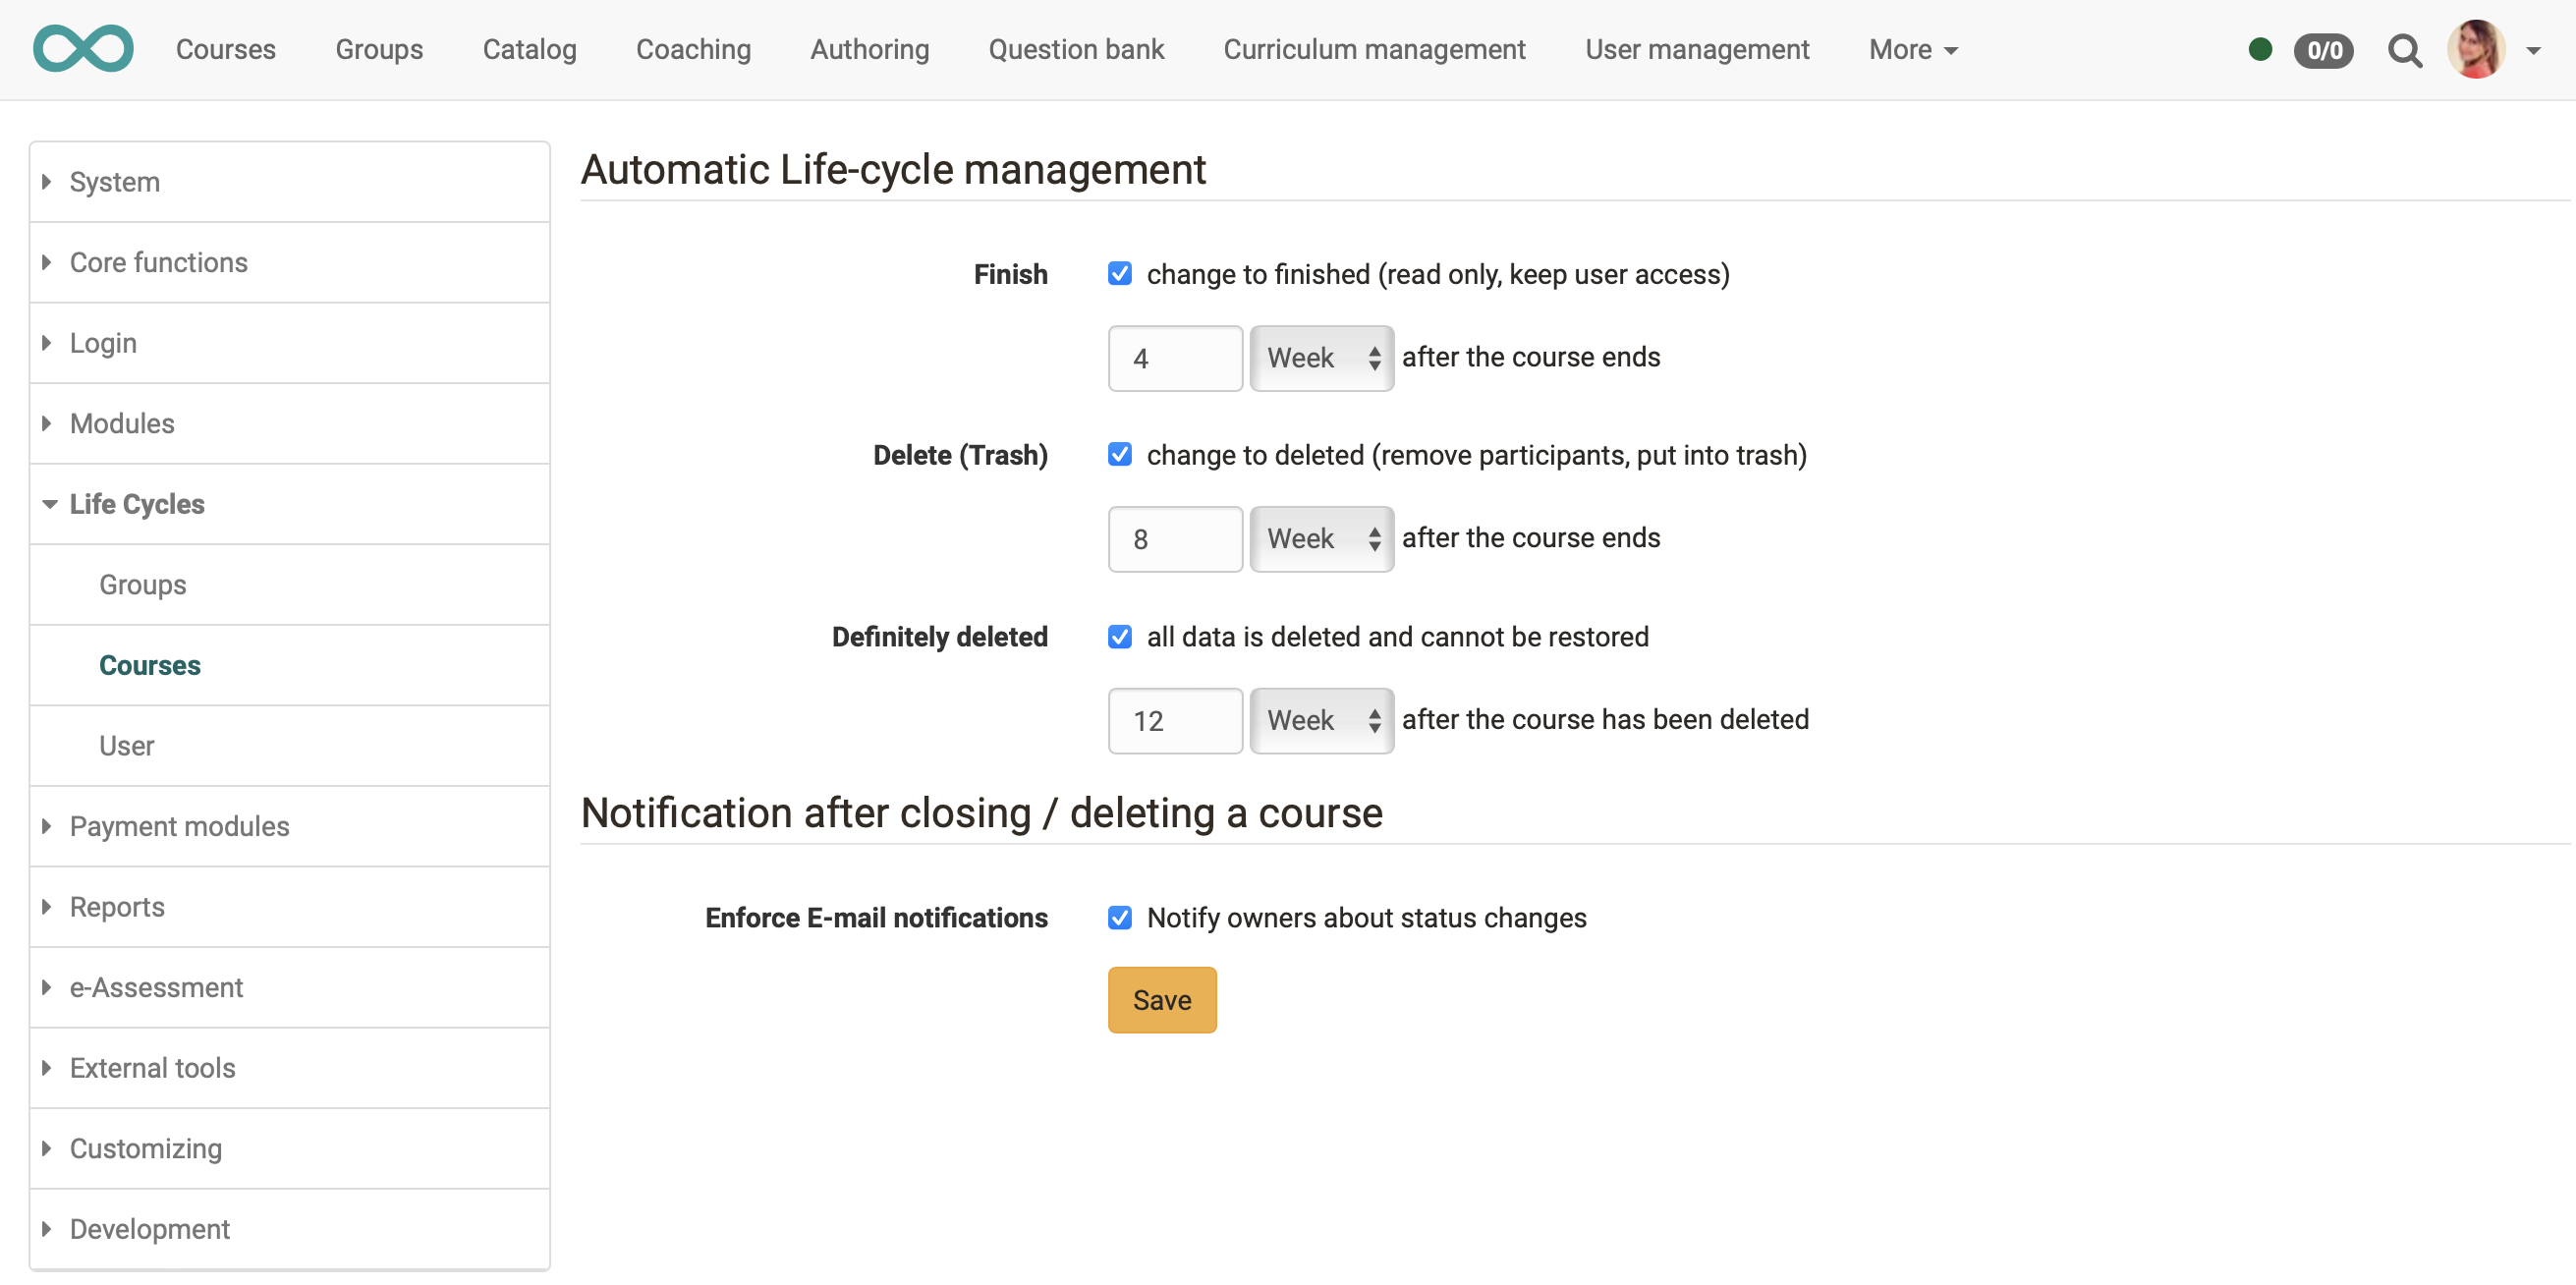Expand the System section

pyautogui.click(x=290, y=182)
